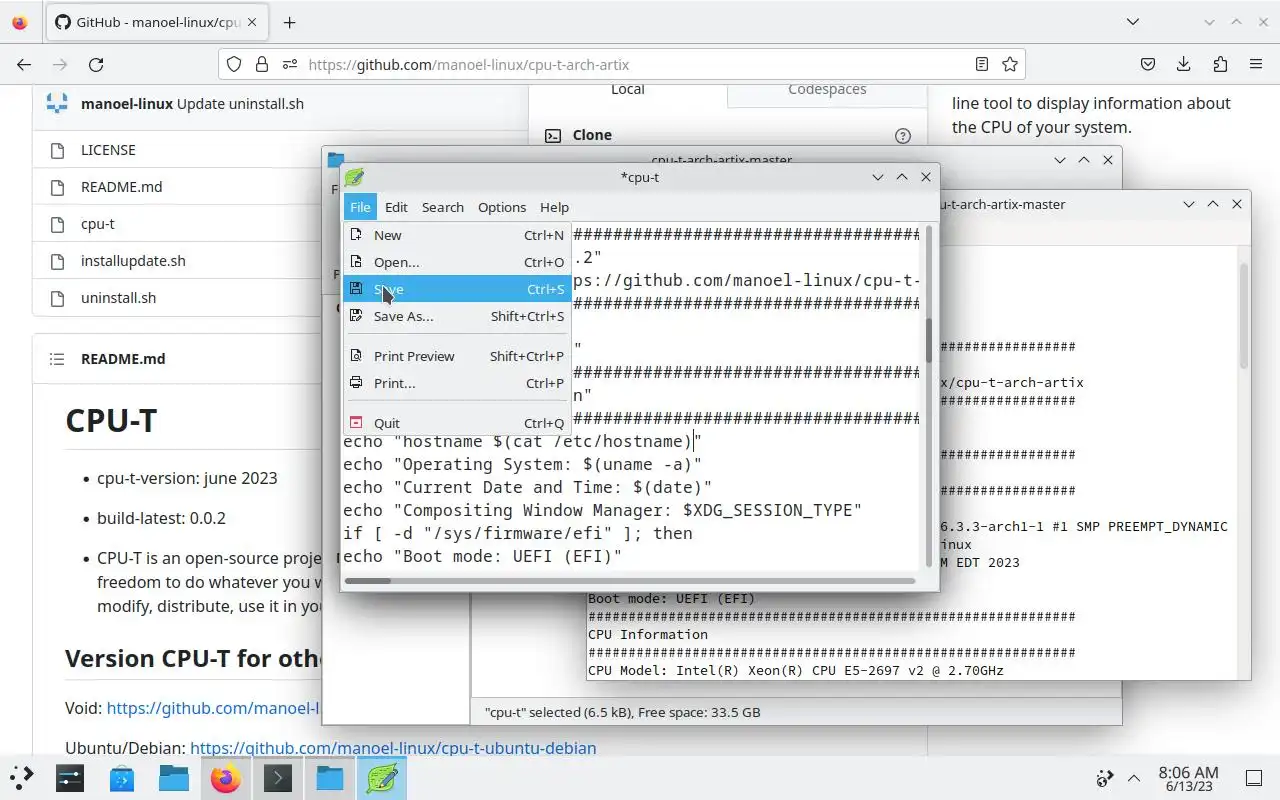Open a new browser tab
Image resolution: width=1280 pixels, height=800 pixels.
click(x=289, y=22)
